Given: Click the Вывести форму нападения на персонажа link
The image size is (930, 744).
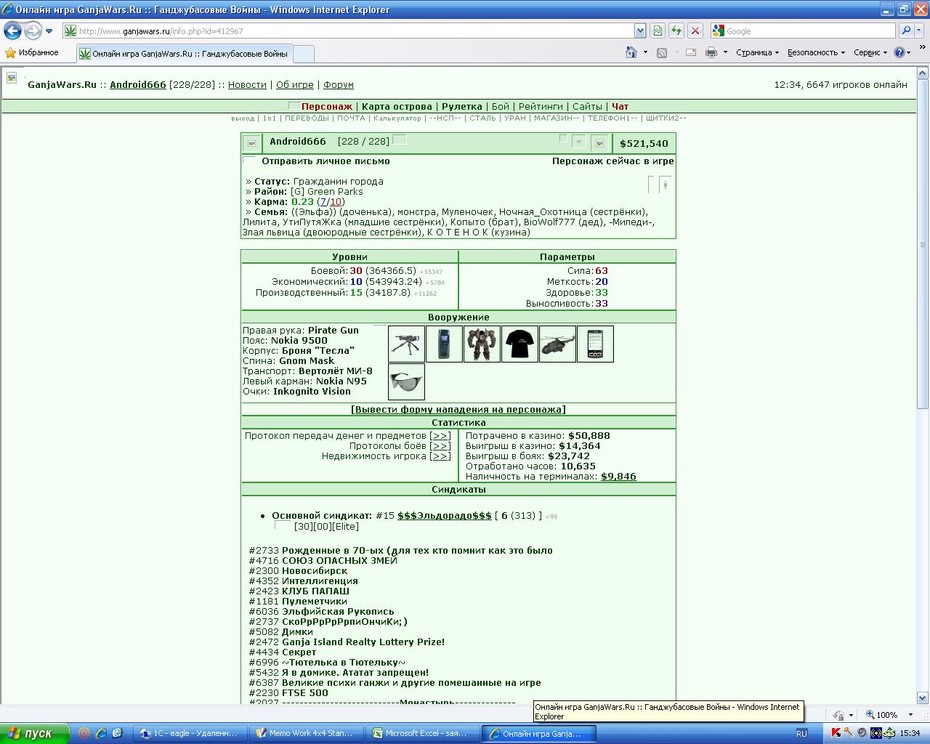Looking at the screenshot, I should [458, 409].
